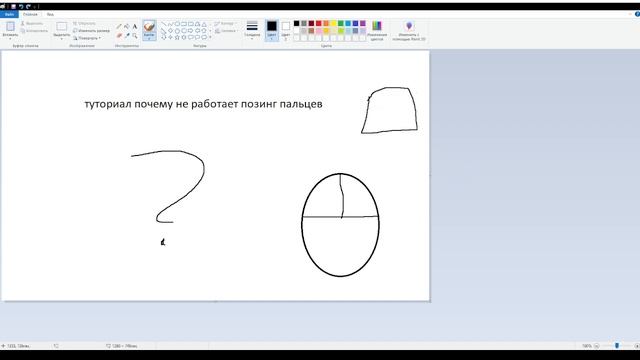Choose the Pentagon shape
Viewport: 640px width, 360px height.
coord(177,31)
